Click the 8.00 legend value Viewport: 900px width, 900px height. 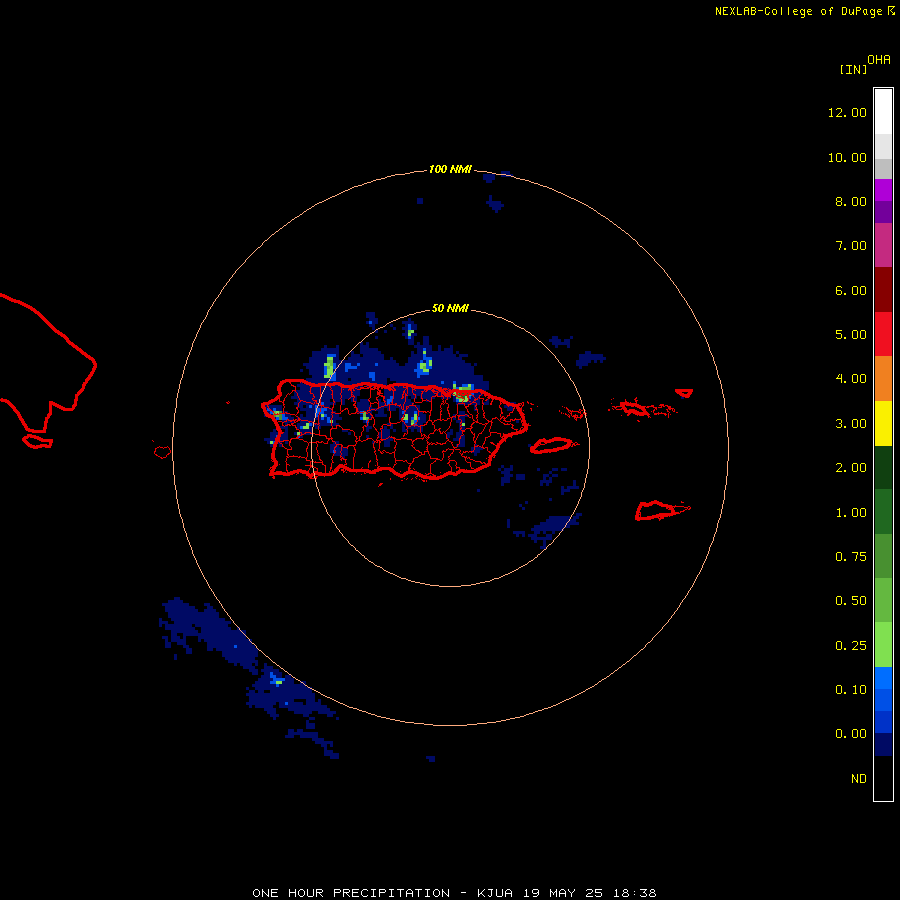click(x=851, y=201)
